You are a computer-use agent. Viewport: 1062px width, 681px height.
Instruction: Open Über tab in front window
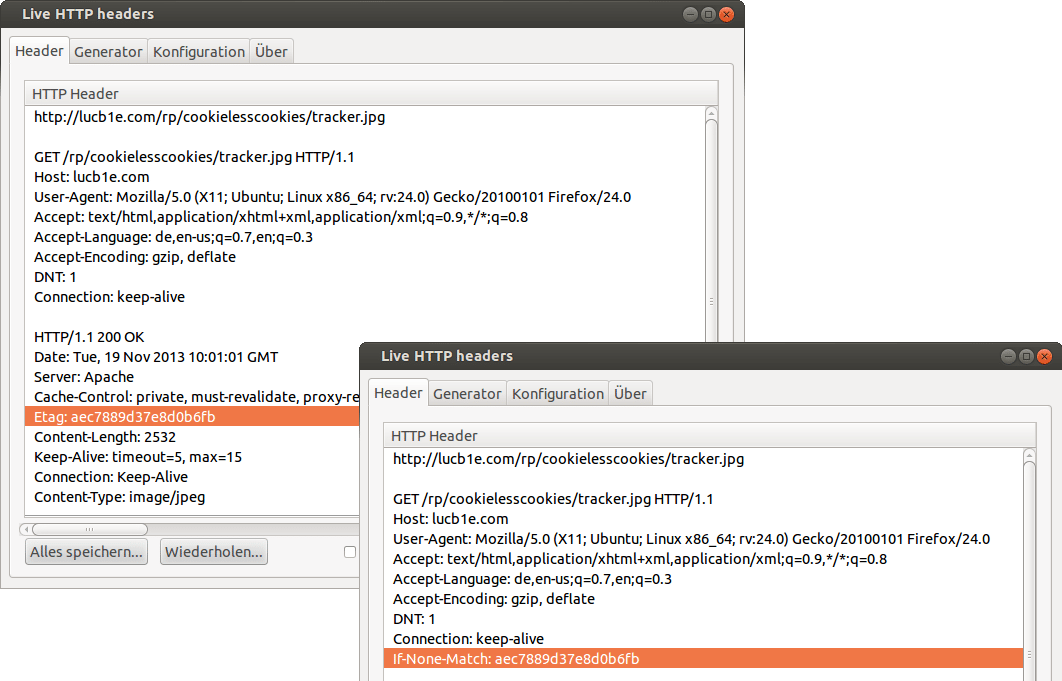[630, 394]
